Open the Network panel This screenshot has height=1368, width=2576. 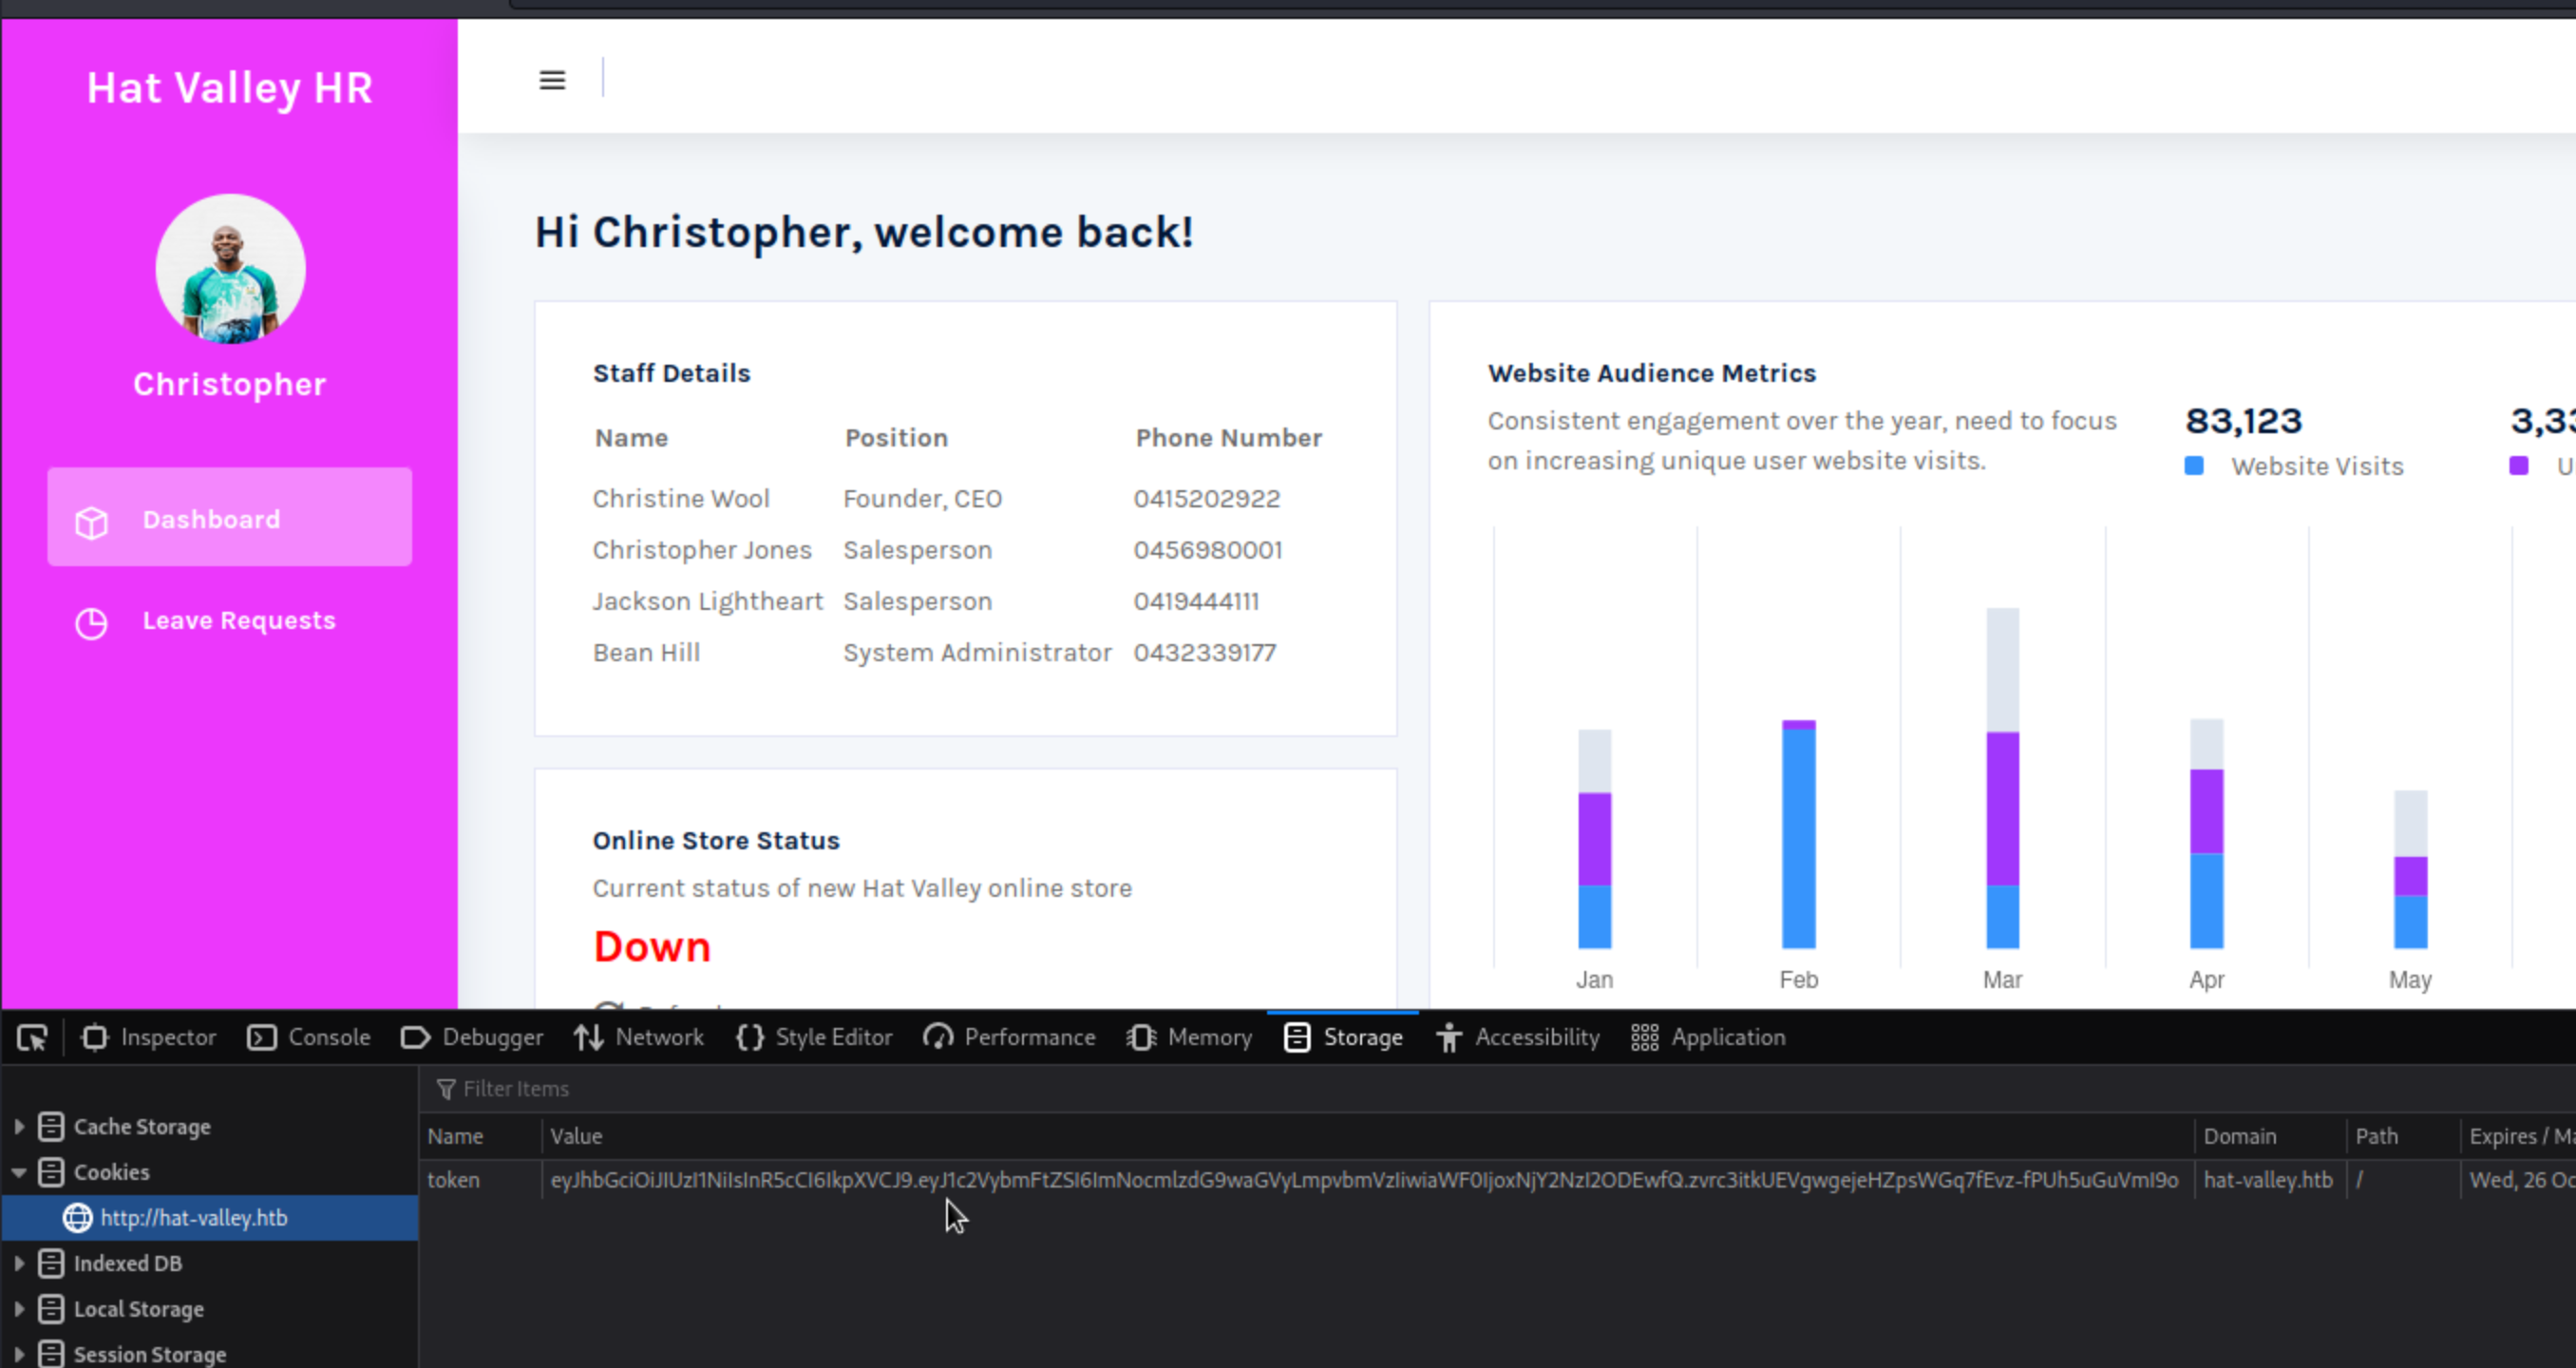click(639, 1038)
